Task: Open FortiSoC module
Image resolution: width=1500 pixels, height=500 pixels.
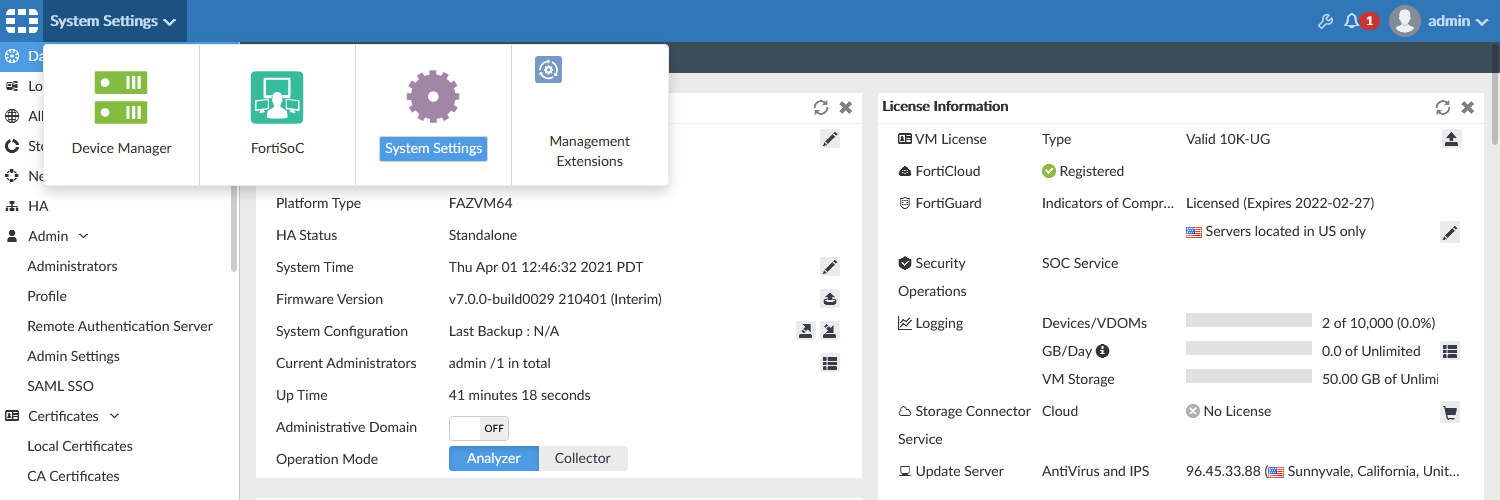Action: coord(277,114)
